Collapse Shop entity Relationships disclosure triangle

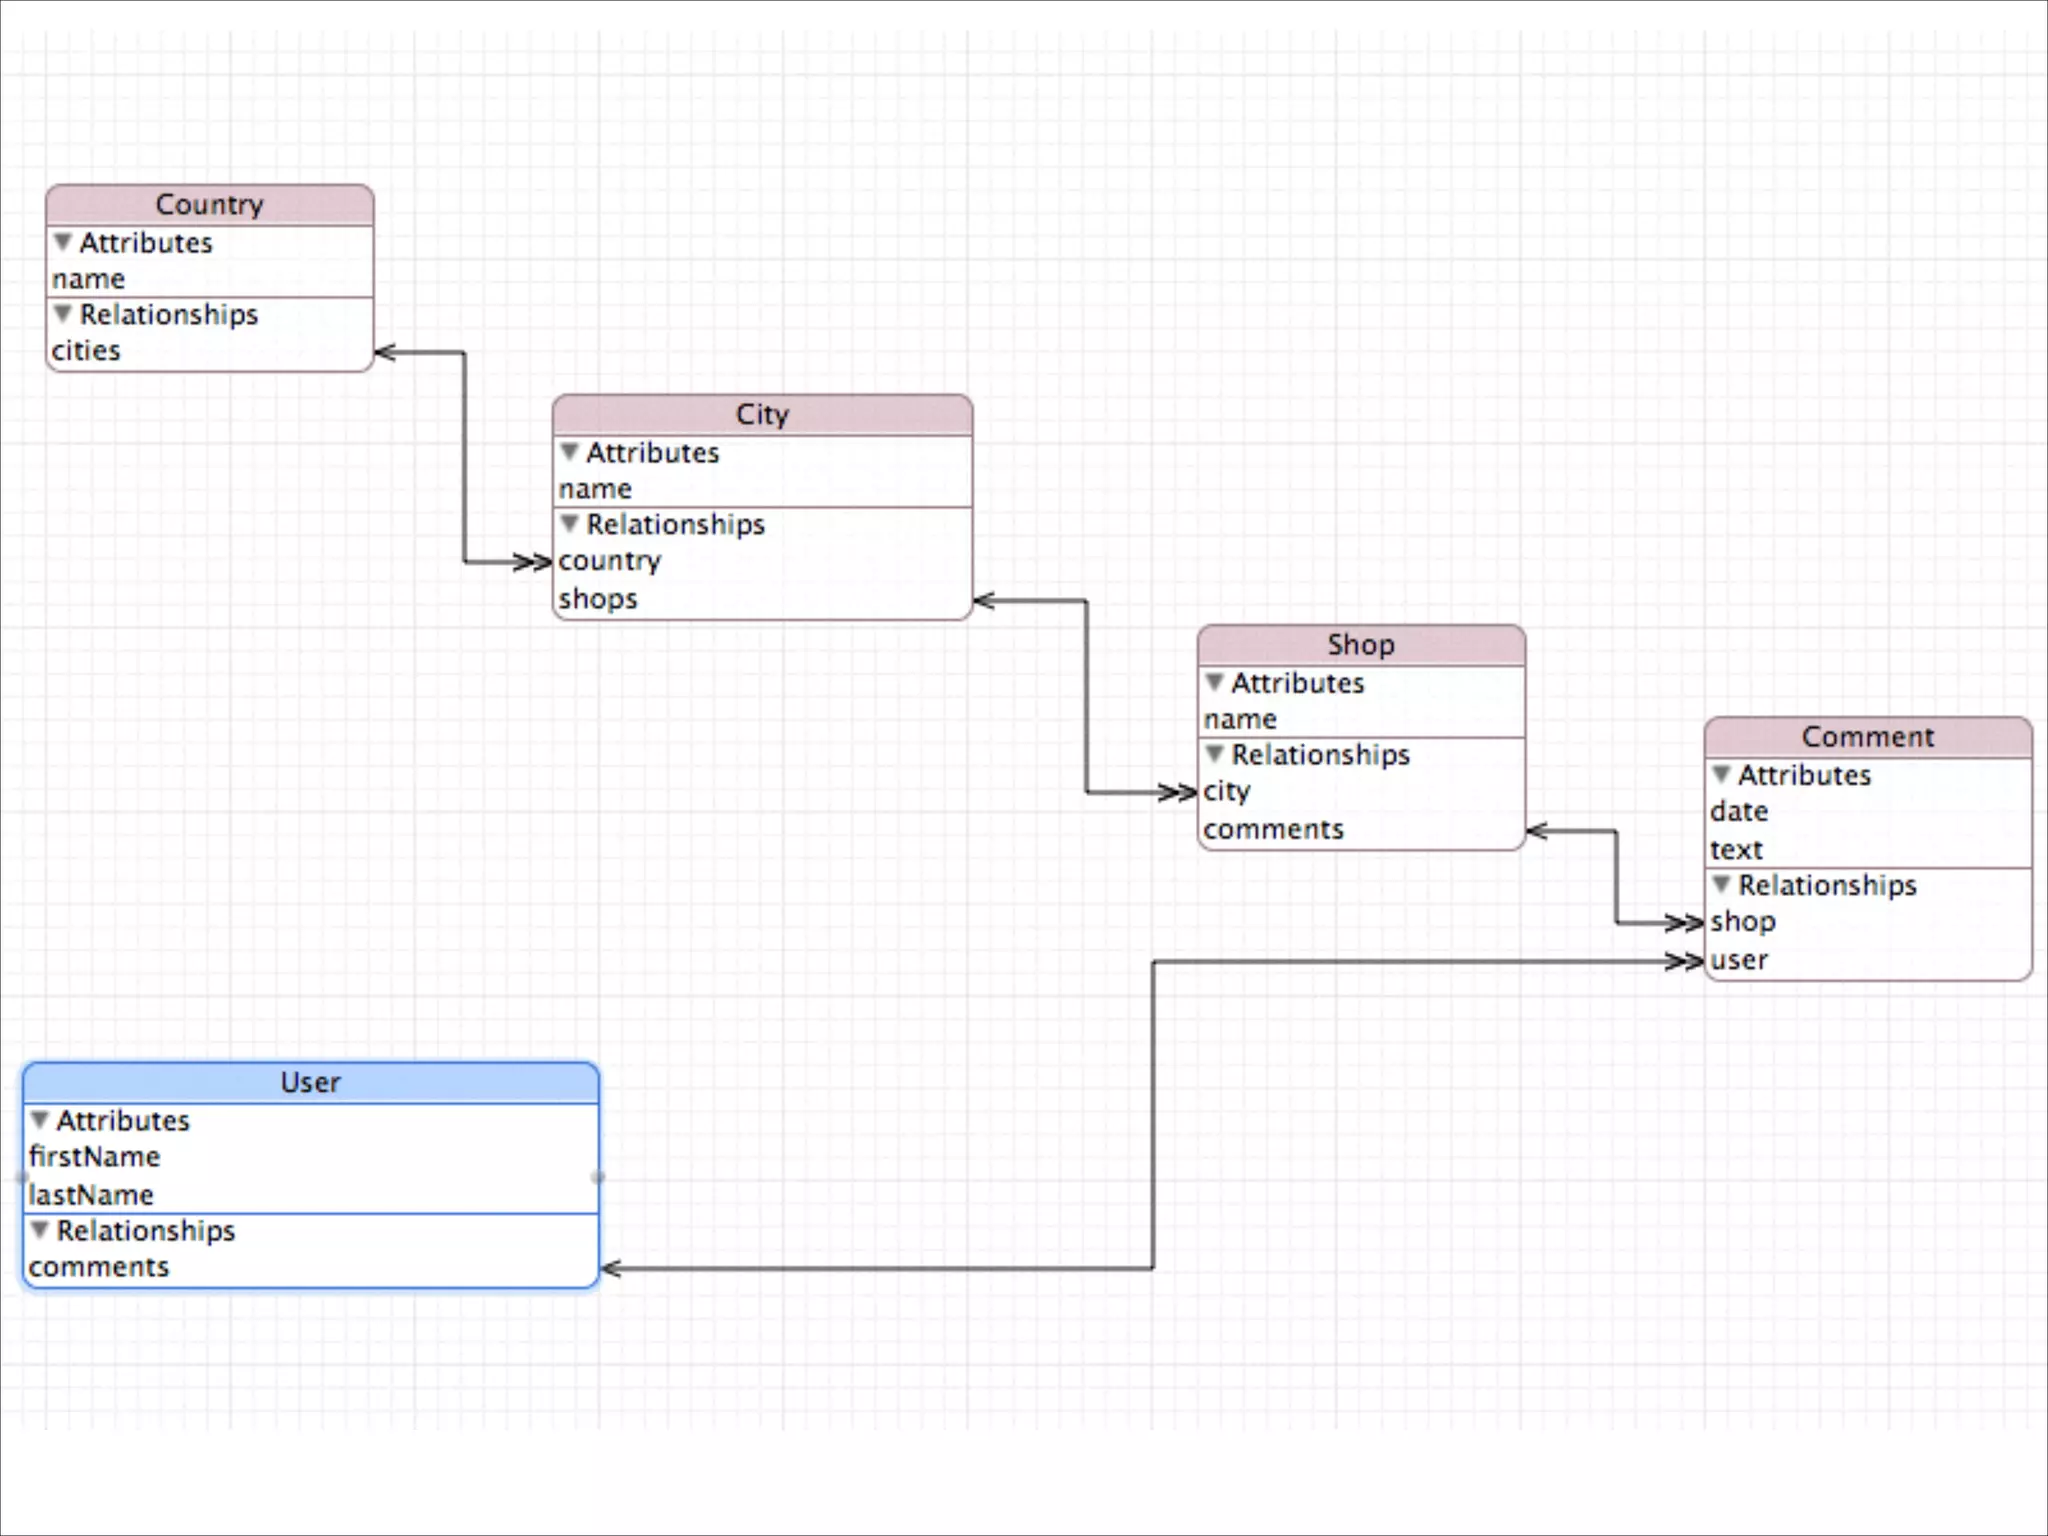click(1214, 753)
